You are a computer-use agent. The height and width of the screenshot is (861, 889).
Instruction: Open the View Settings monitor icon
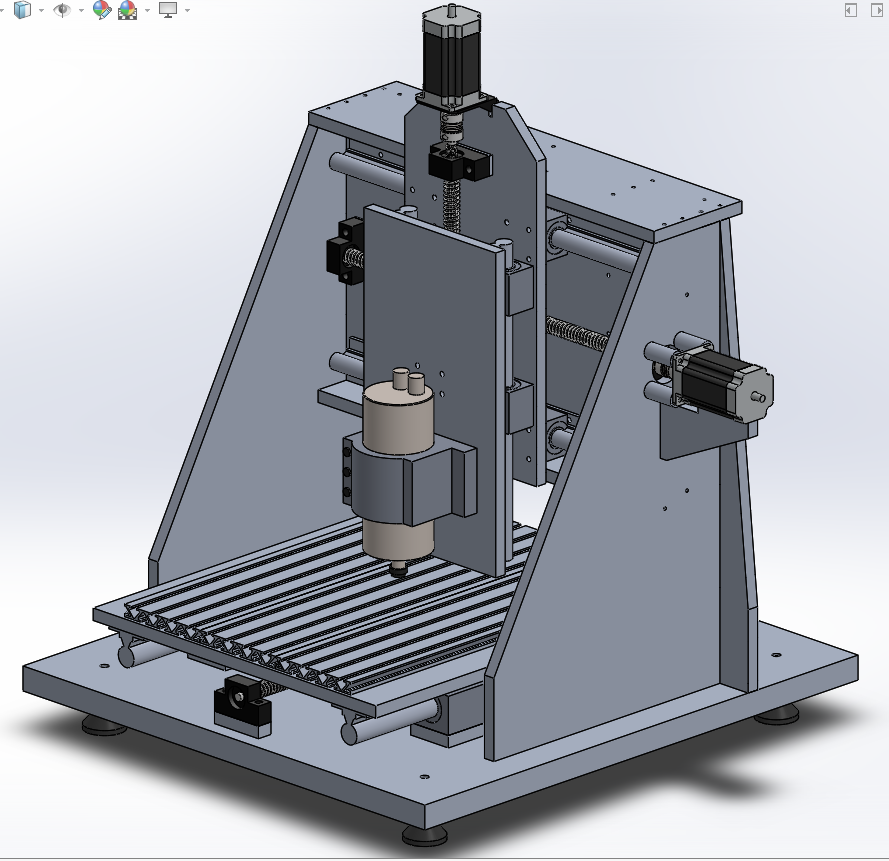[x=168, y=10]
